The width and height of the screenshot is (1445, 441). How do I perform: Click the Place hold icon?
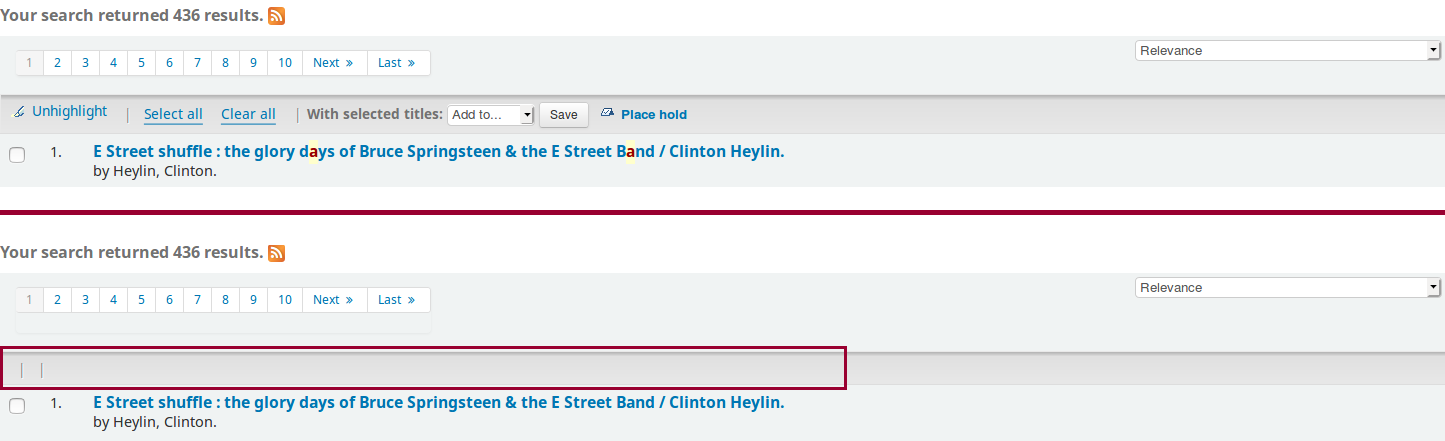(x=607, y=114)
